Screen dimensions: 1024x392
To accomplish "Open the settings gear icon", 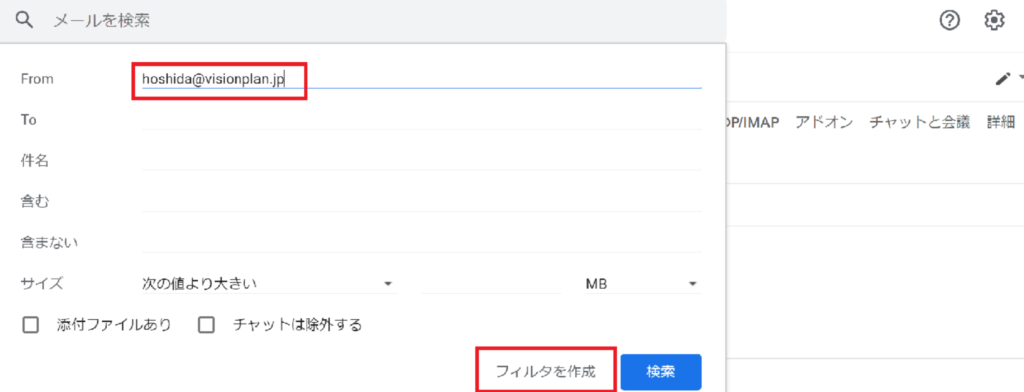I will tap(994, 21).
